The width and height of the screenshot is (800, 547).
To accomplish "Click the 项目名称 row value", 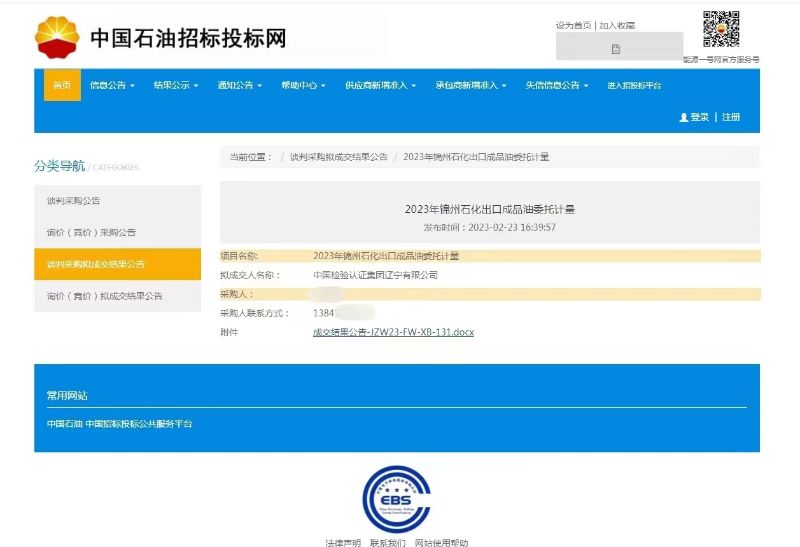I will coord(386,256).
